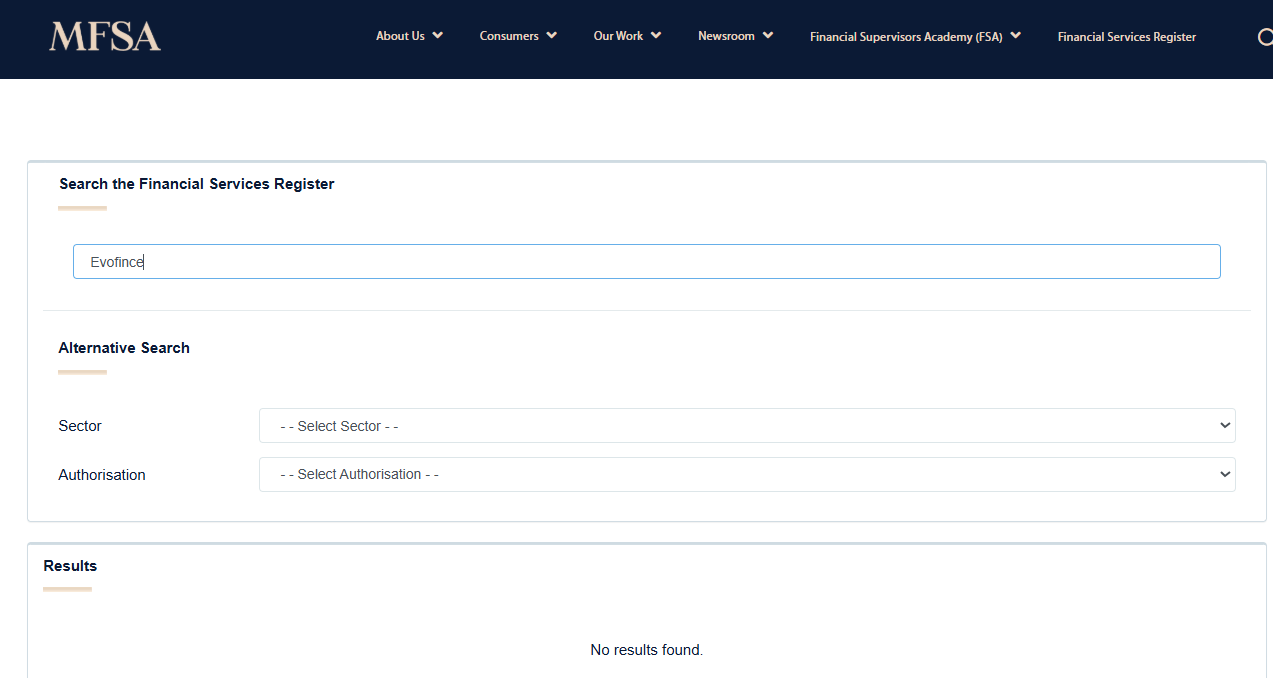Image resolution: width=1273 pixels, height=678 pixels.
Task: Expand the Select Sector dropdown
Action: [x=746, y=426]
